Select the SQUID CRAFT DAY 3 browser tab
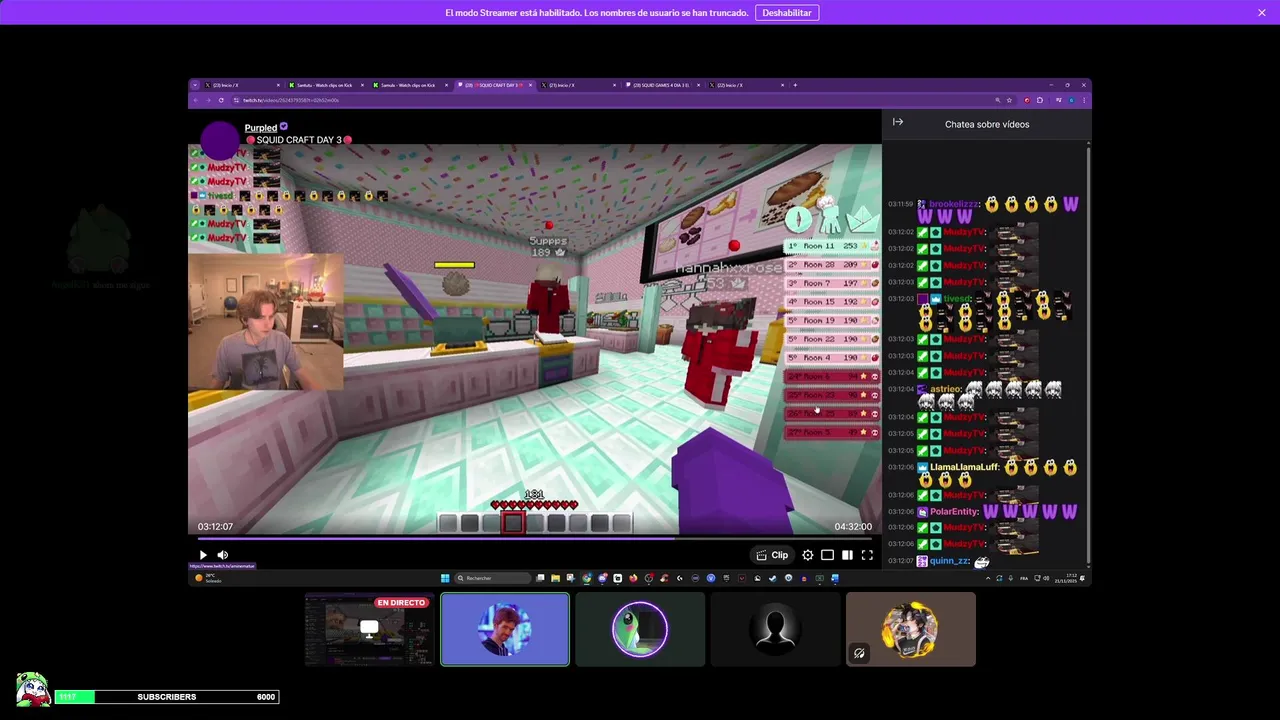 point(495,85)
